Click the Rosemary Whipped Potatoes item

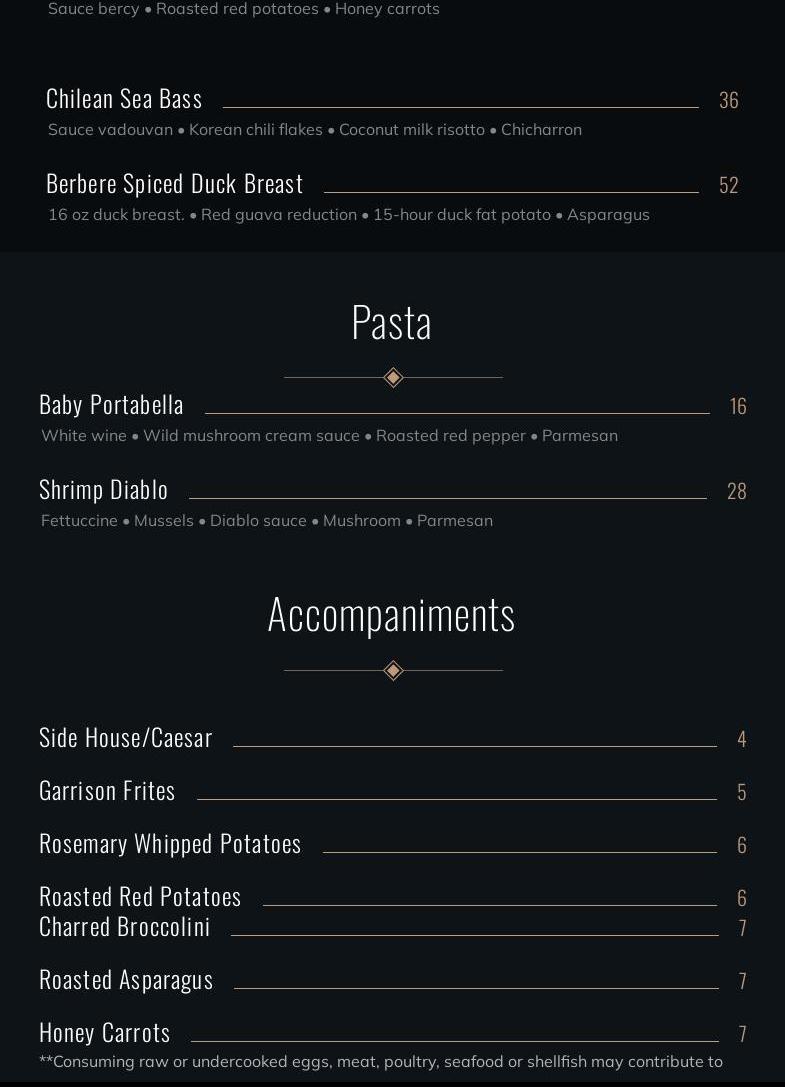pyautogui.click(x=170, y=844)
